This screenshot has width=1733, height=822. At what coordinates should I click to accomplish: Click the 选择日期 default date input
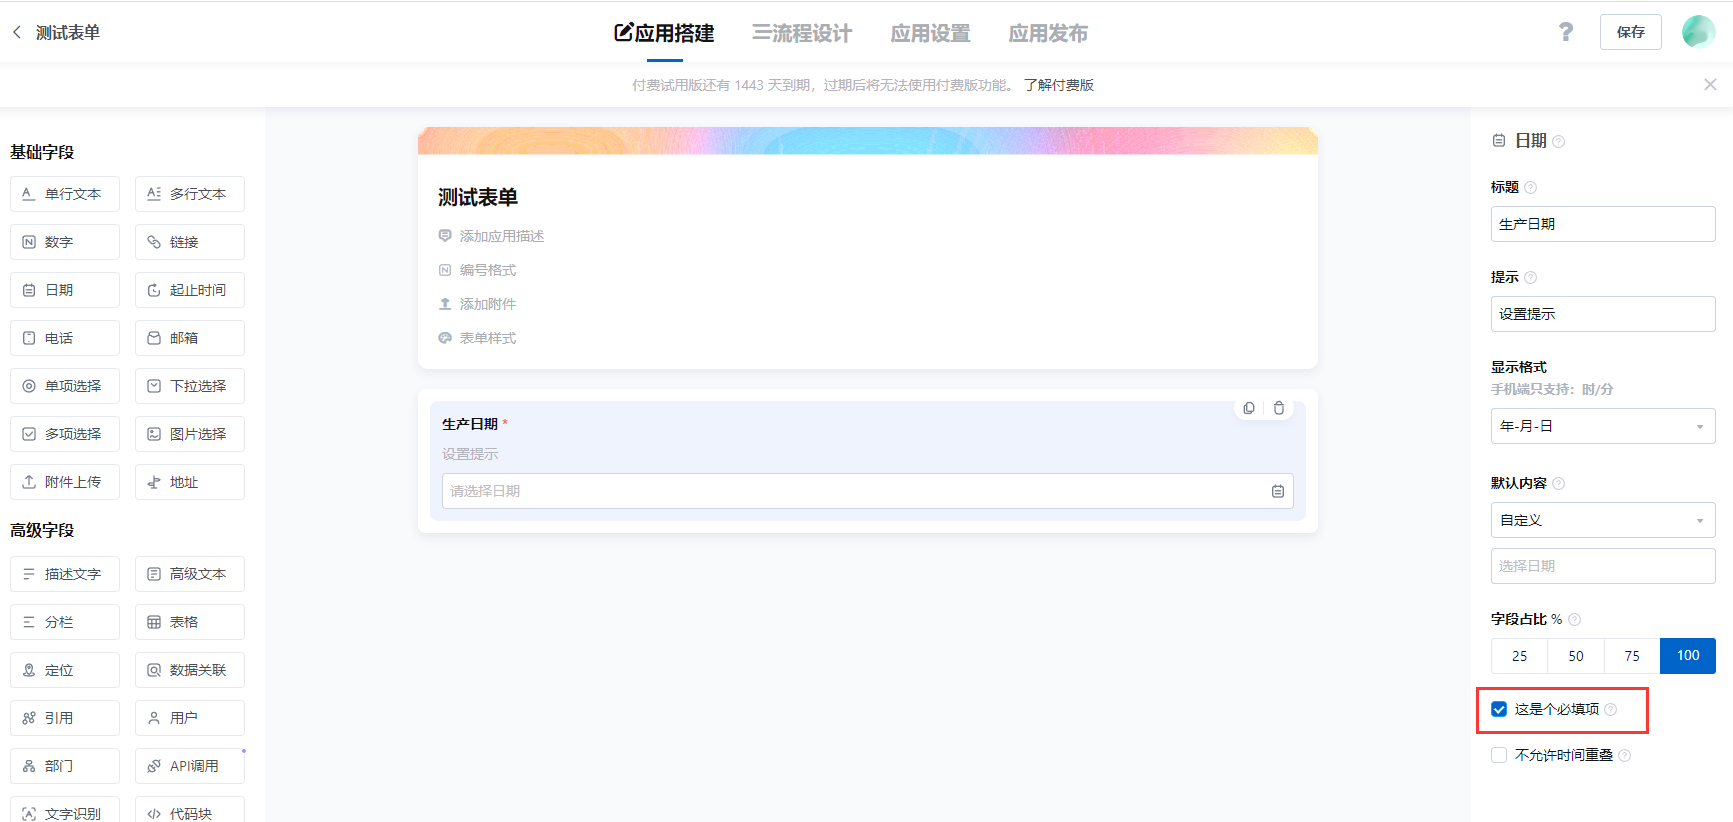[1603, 566]
